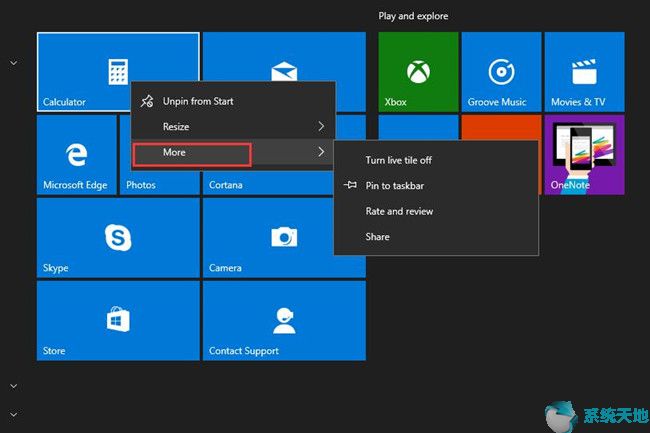Screen dimensions: 650x433
Task: Select the More menu entry
Action: point(233,152)
